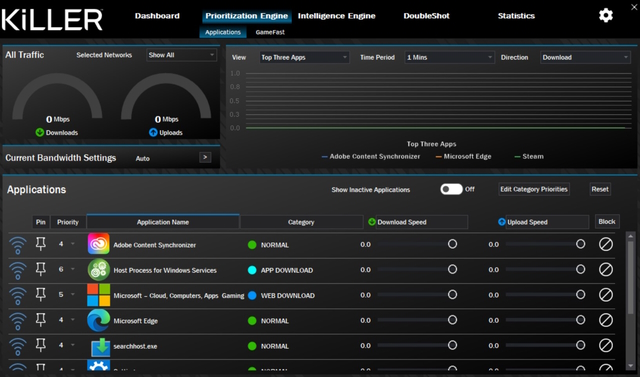Switch to DoubleShot tab
Screen dimensions: 640x377
tap(427, 16)
